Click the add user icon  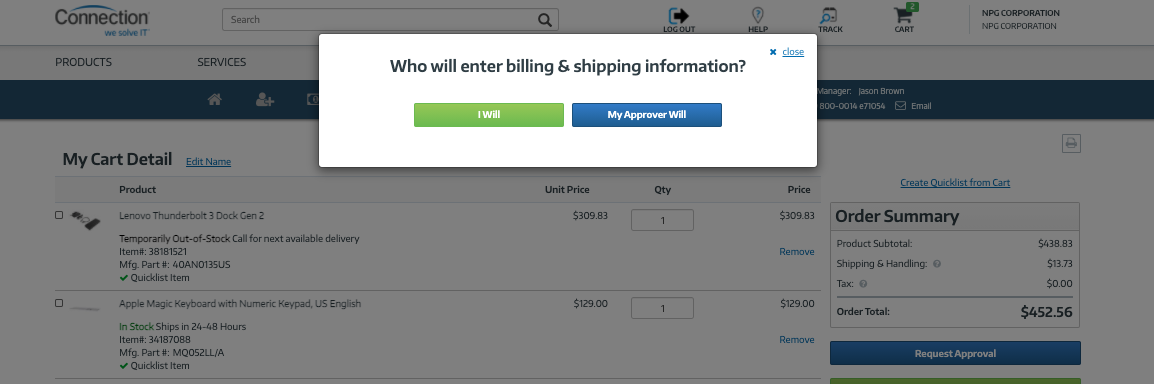(265, 99)
